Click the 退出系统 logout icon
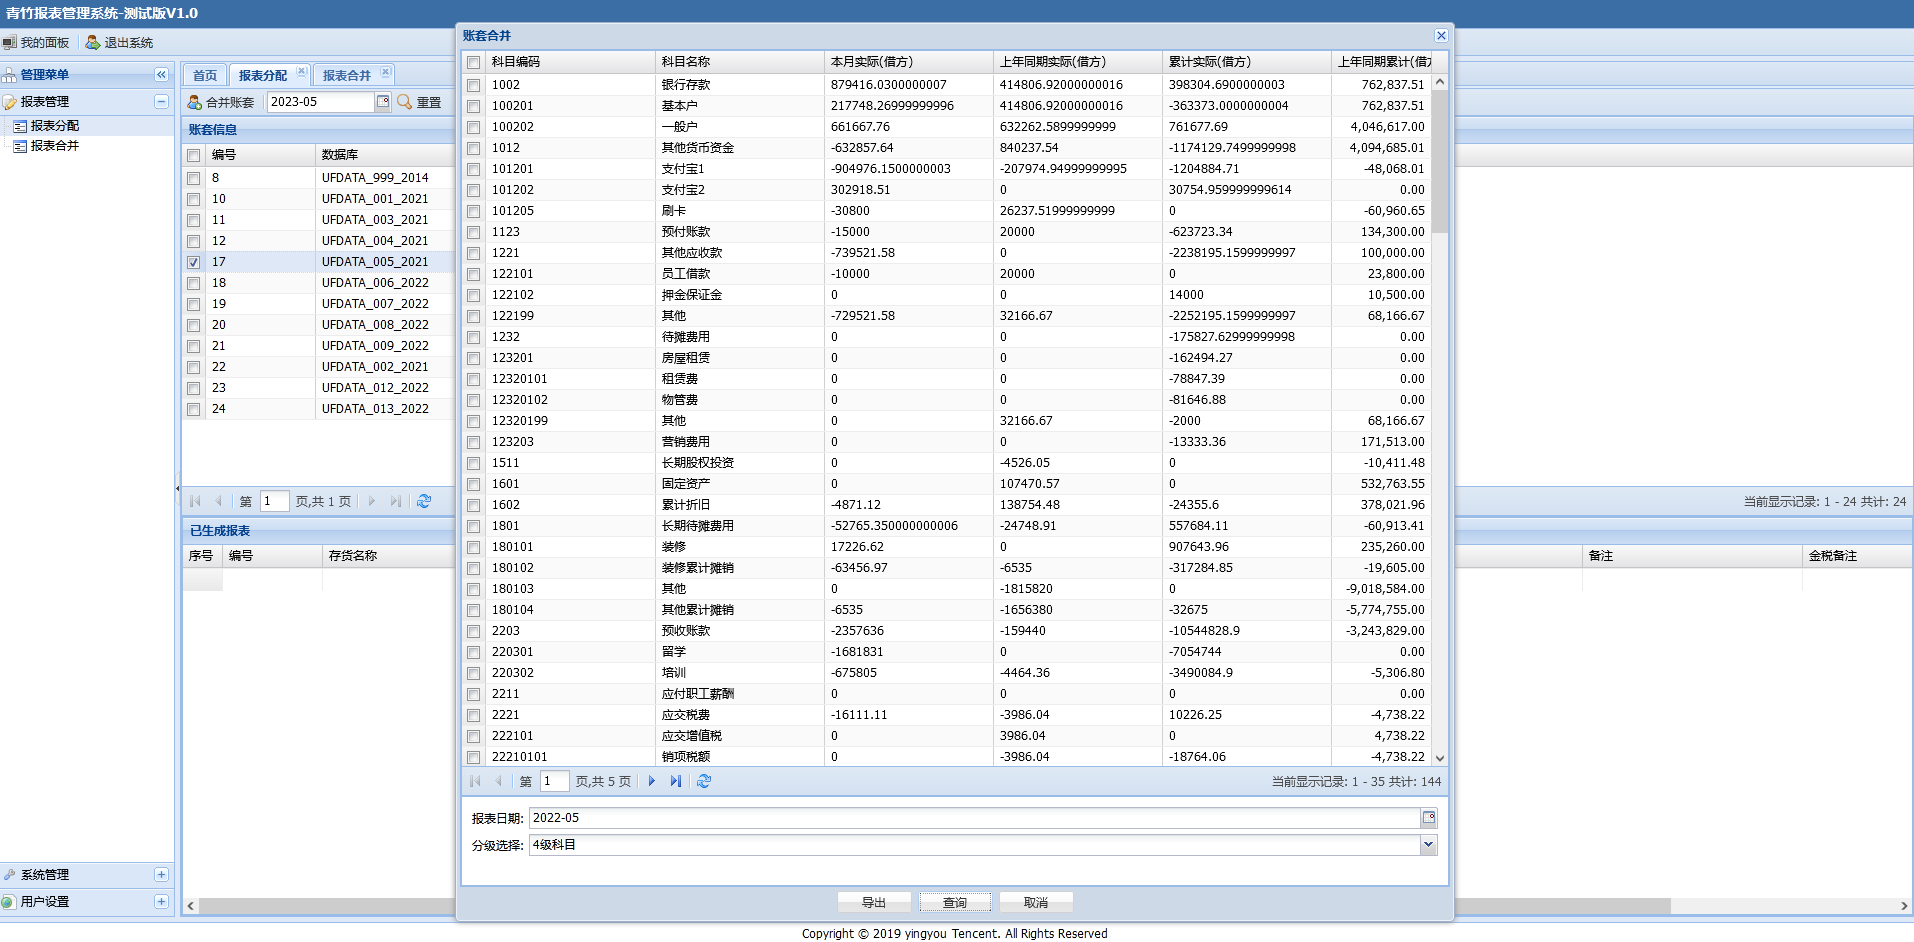This screenshot has width=1914, height=942. point(93,43)
